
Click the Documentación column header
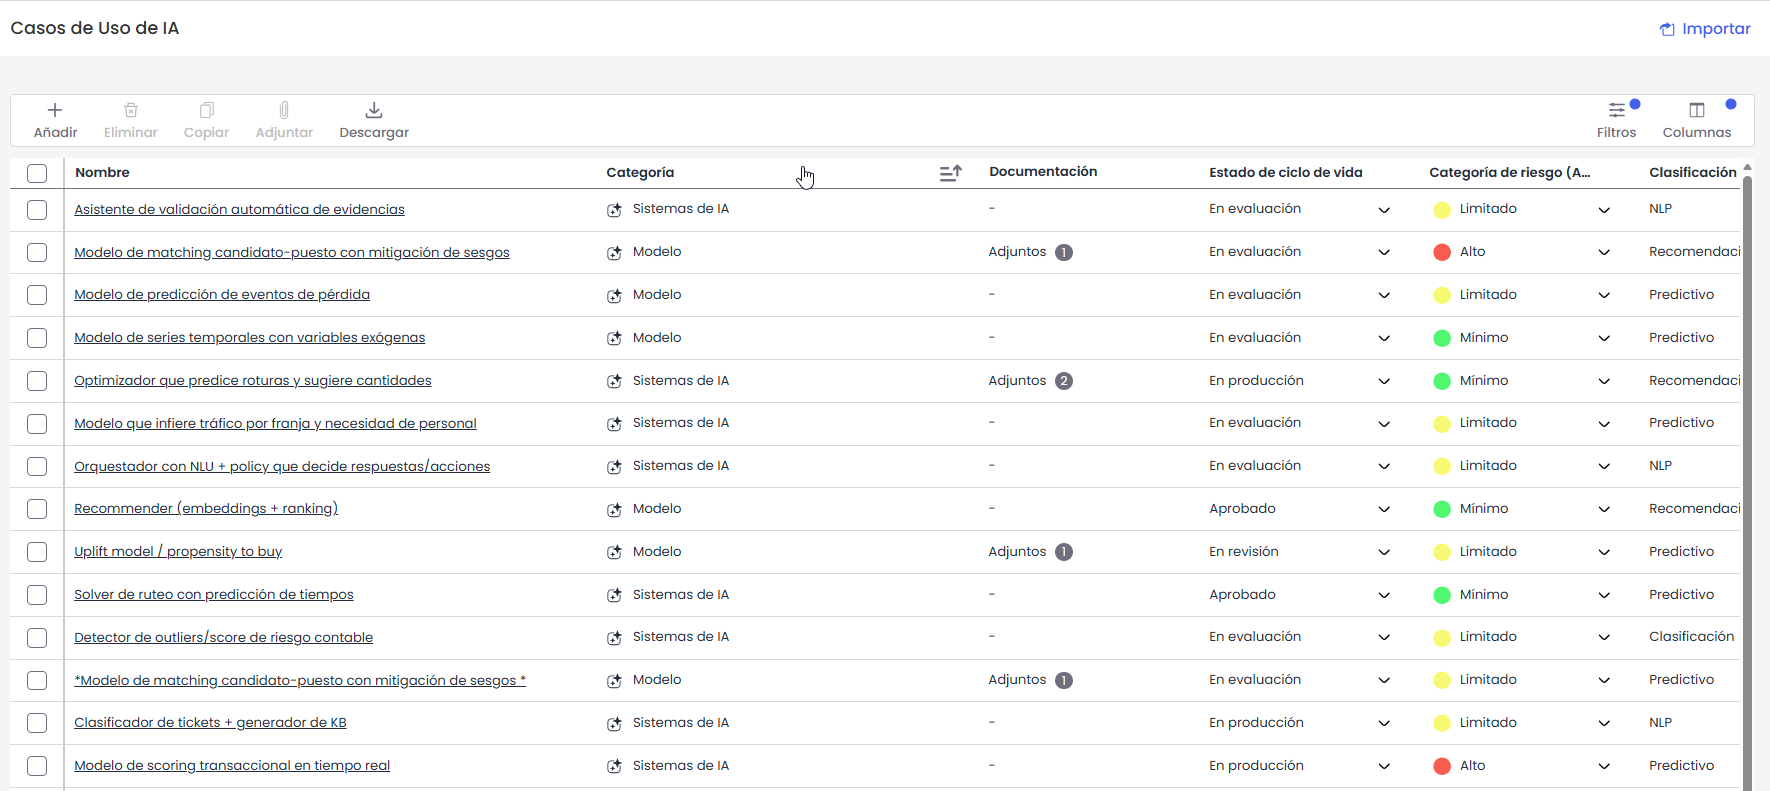coord(1043,171)
